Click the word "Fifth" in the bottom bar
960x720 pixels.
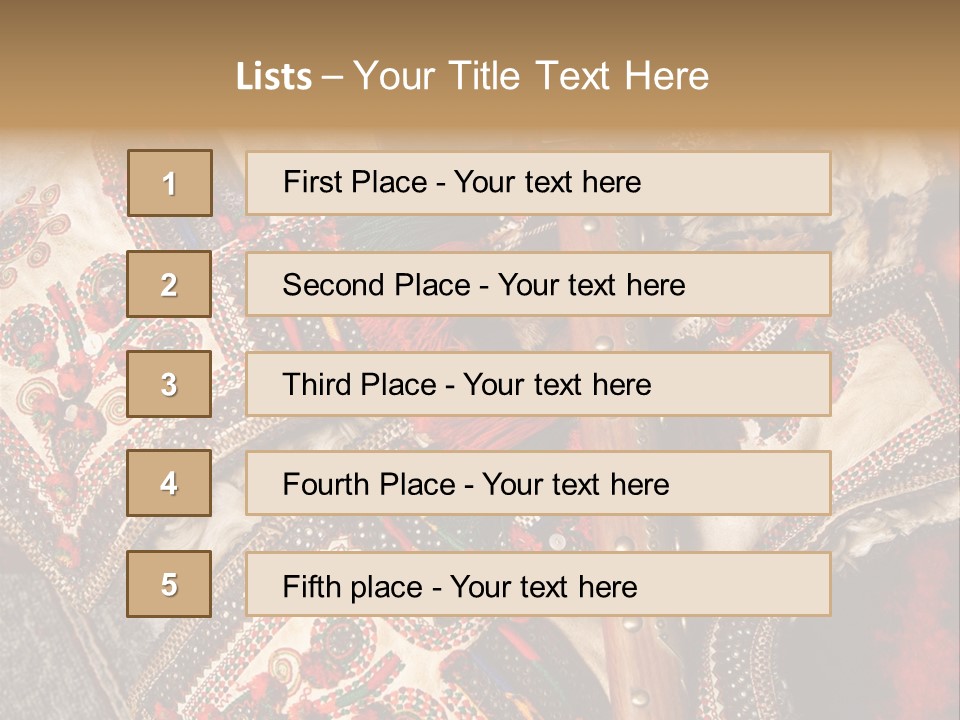tap(310, 586)
